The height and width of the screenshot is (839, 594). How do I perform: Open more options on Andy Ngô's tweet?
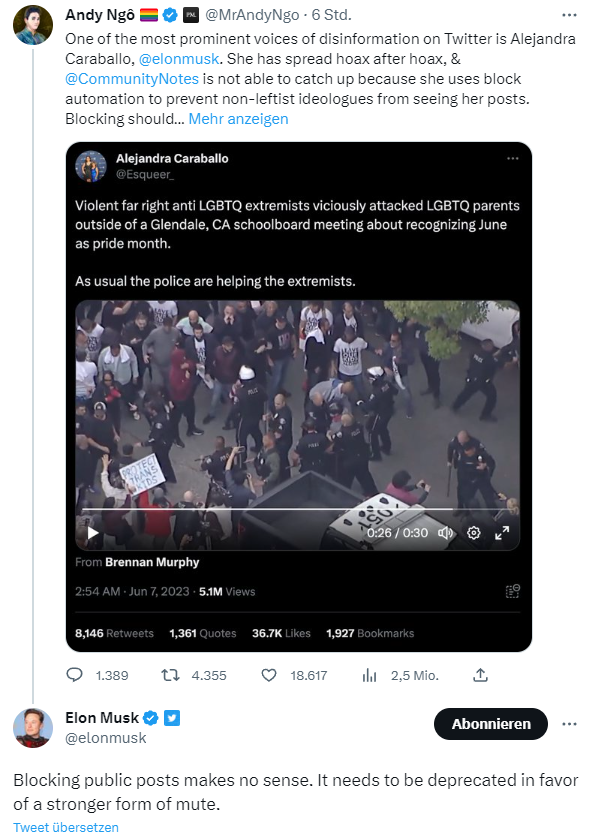(x=569, y=15)
